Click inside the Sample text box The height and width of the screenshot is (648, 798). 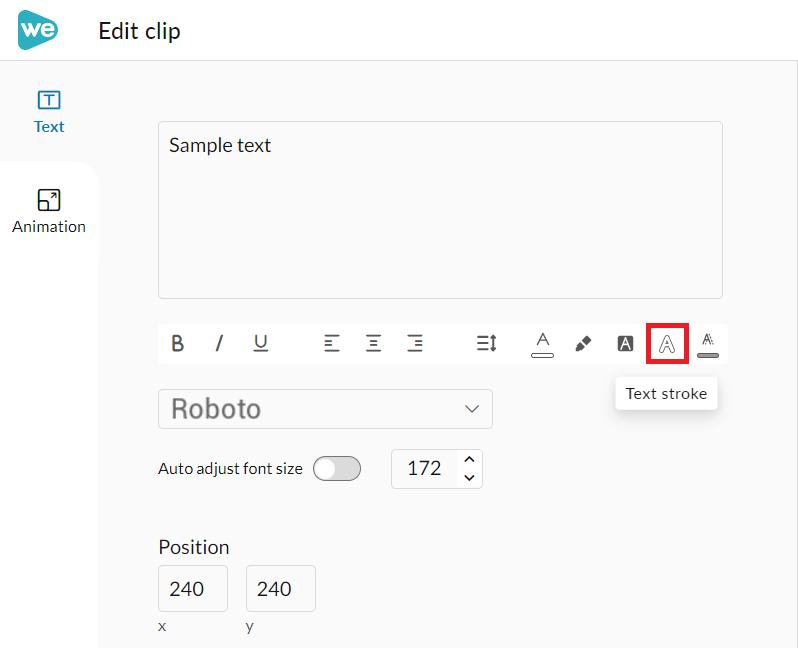440,210
